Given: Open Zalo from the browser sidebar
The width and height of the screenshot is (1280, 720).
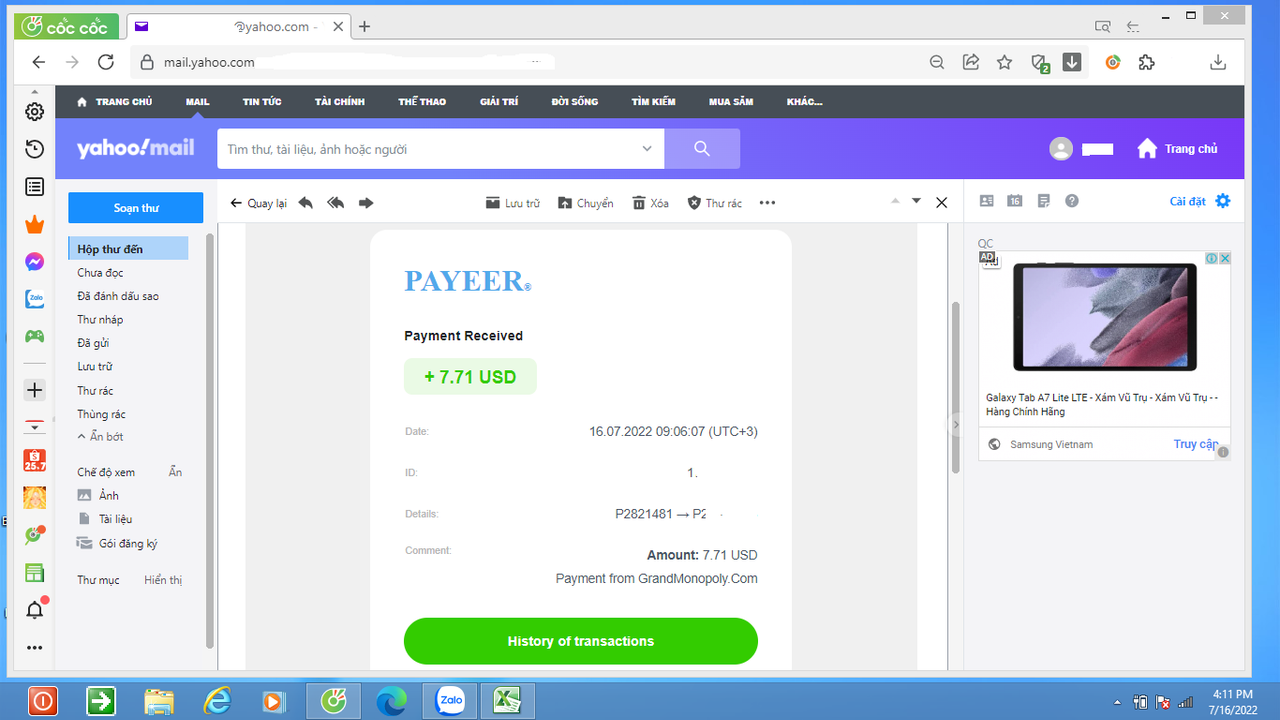Looking at the screenshot, I should coord(34,299).
